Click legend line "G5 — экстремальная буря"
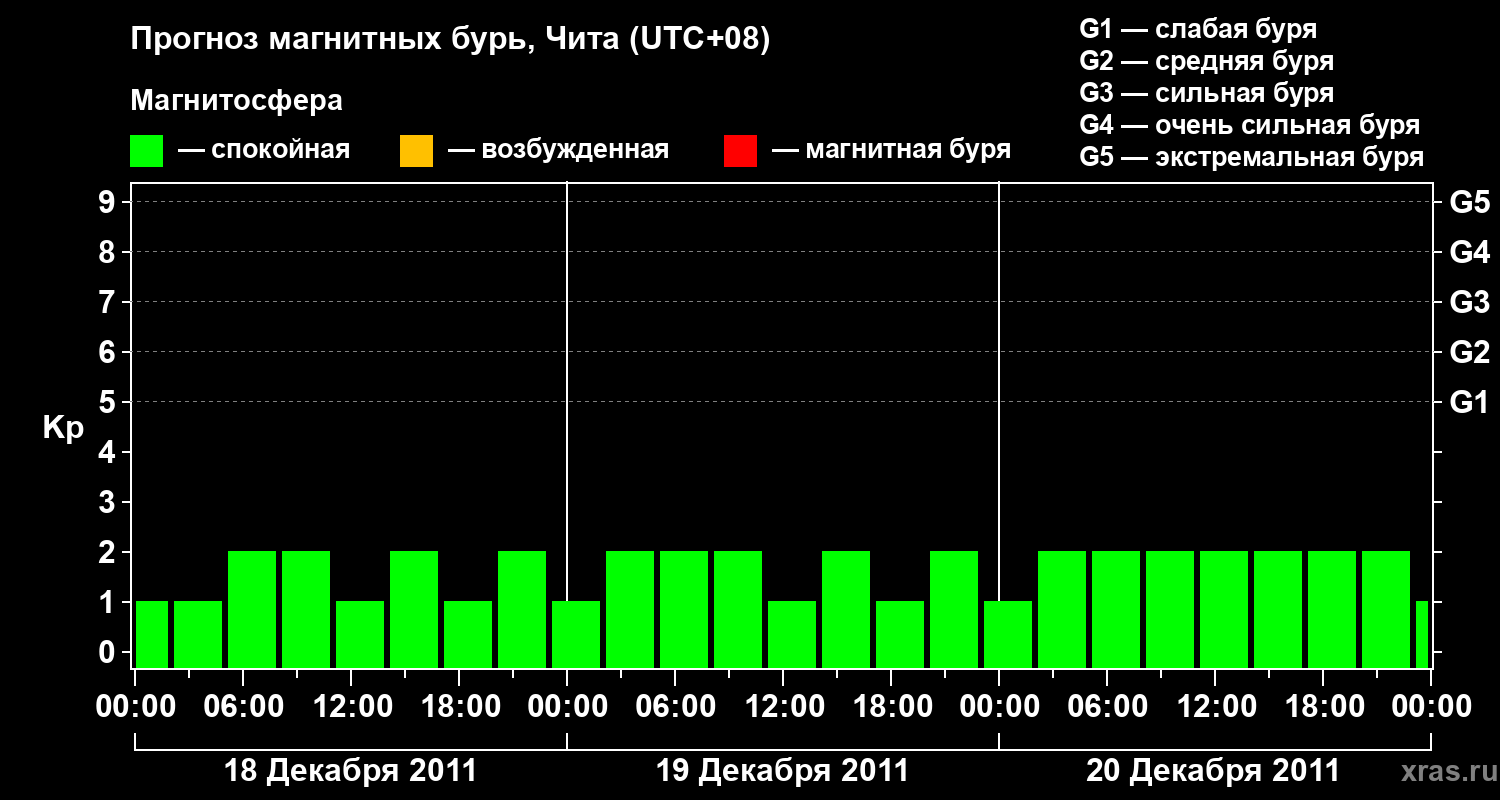The height and width of the screenshot is (800, 1500). pyautogui.click(x=1252, y=157)
